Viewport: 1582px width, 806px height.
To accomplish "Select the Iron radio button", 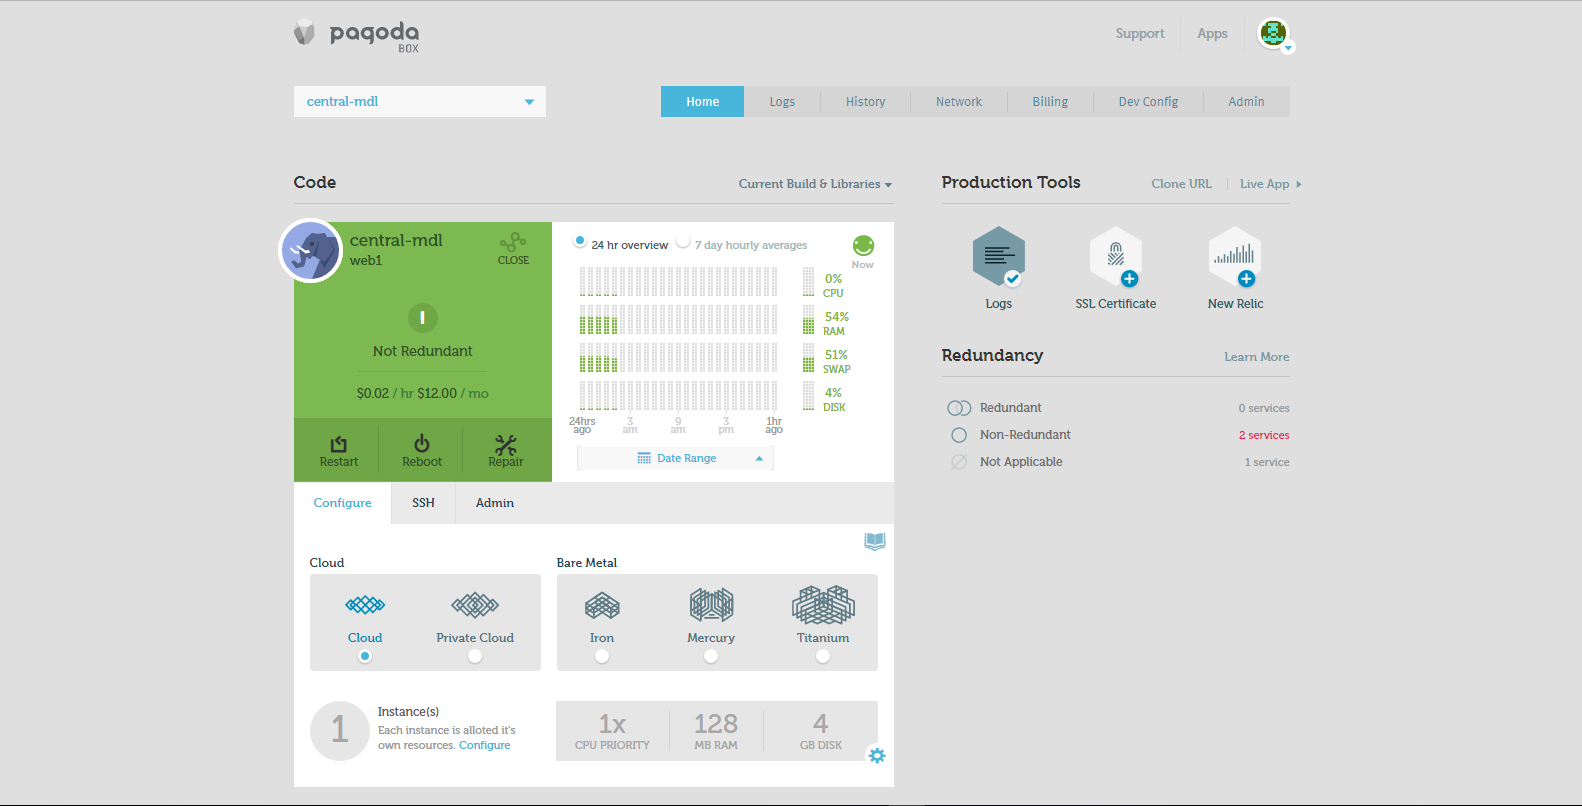I will (602, 656).
